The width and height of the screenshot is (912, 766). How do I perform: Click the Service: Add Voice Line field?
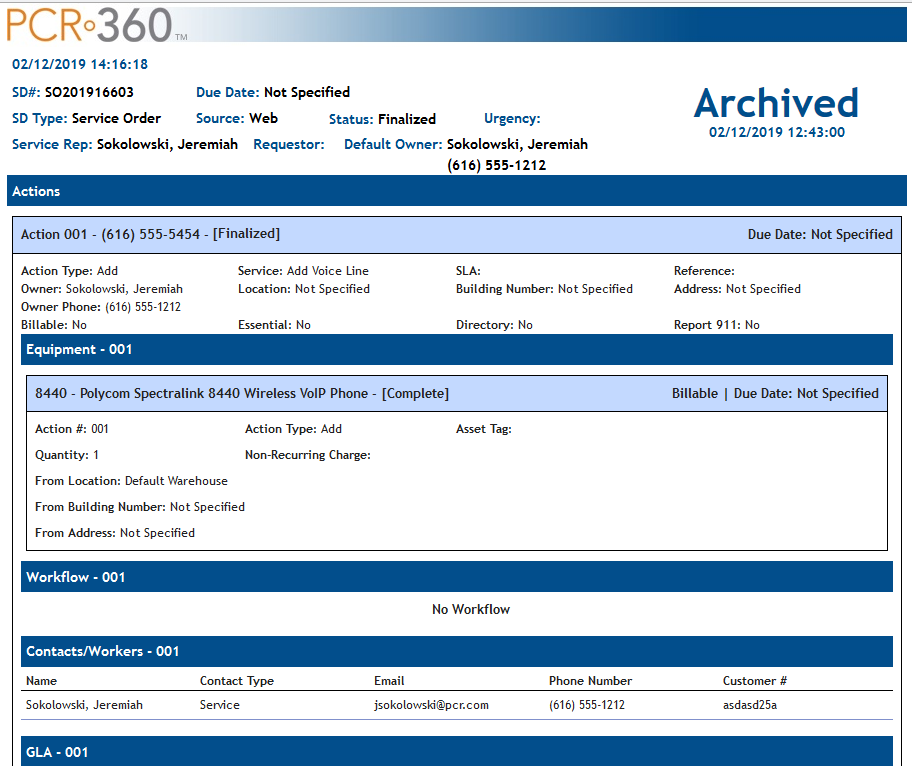303,270
